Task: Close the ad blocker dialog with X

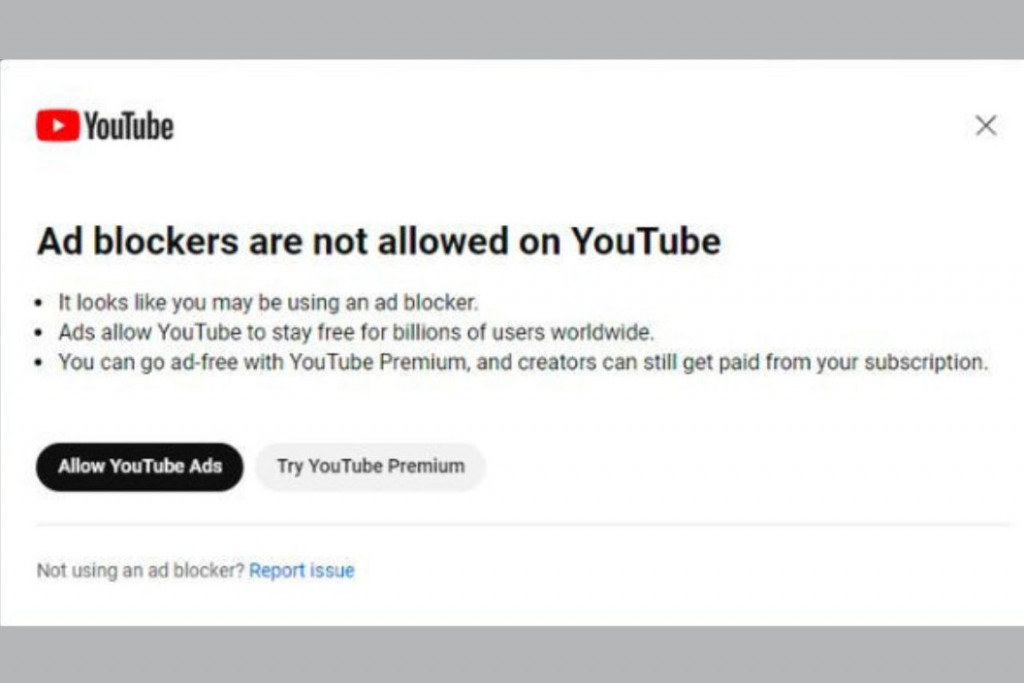Action: click(986, 125)
